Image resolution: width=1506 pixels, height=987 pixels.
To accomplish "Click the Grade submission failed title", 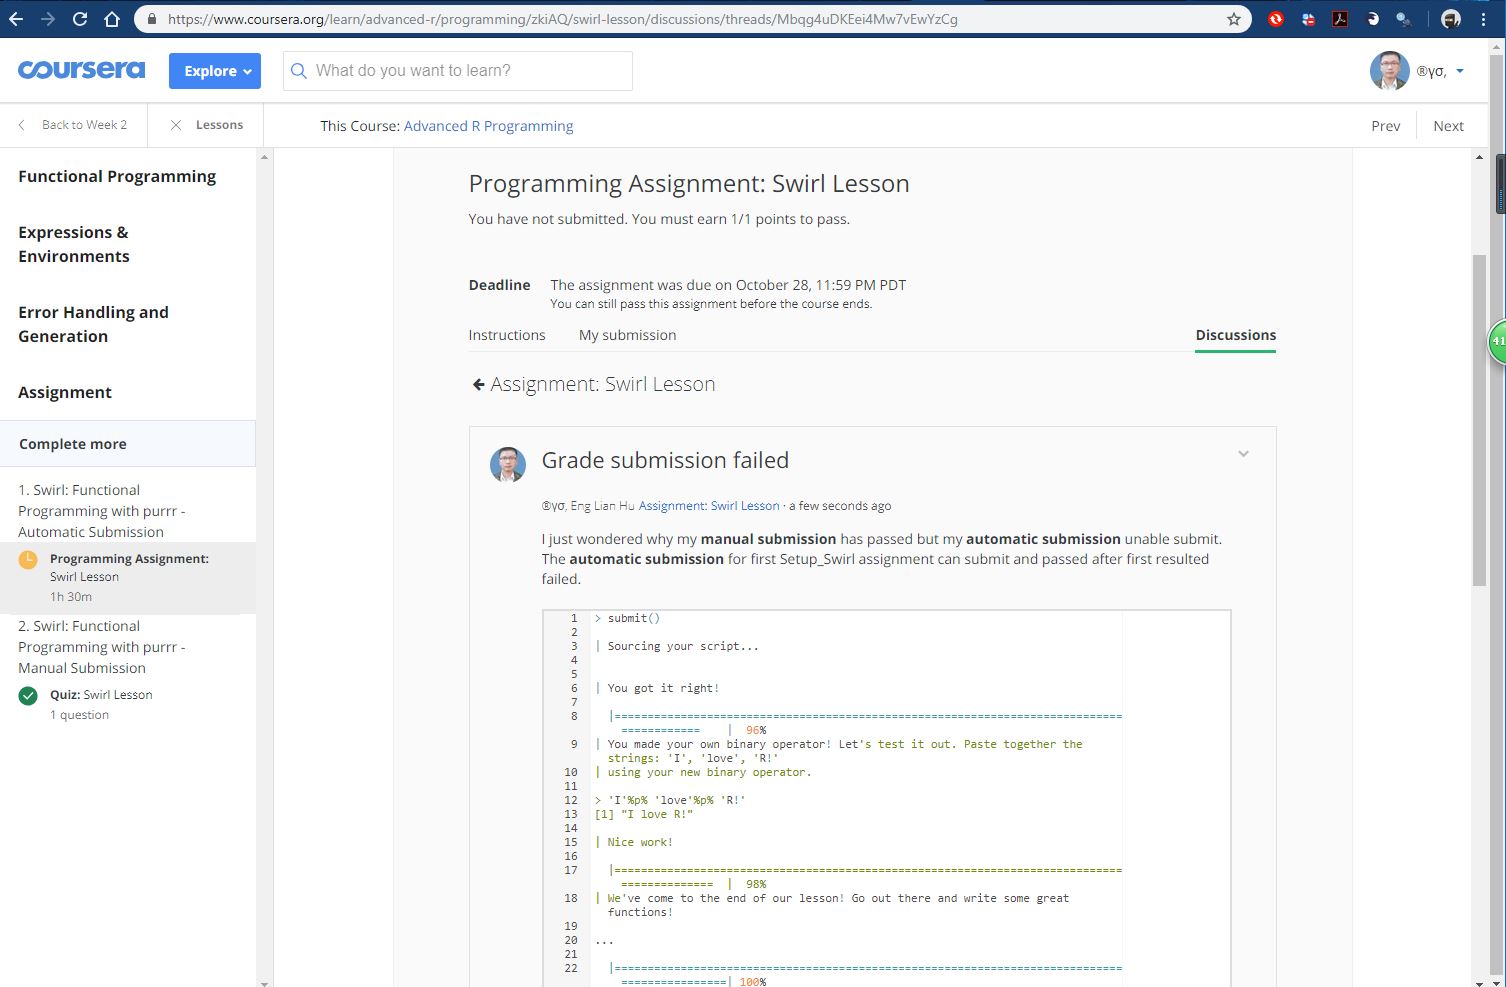I will pos(665,460).
